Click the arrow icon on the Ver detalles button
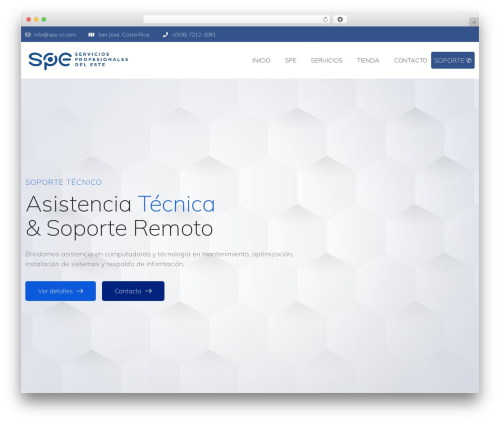Image resolution: width=500 pixels, height=423 pixels. [80, 291]
